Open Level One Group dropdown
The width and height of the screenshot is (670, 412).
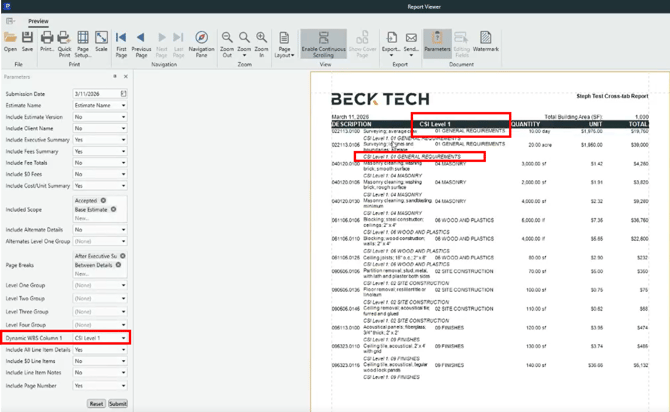pyautogui.click(x=123, y=285)
